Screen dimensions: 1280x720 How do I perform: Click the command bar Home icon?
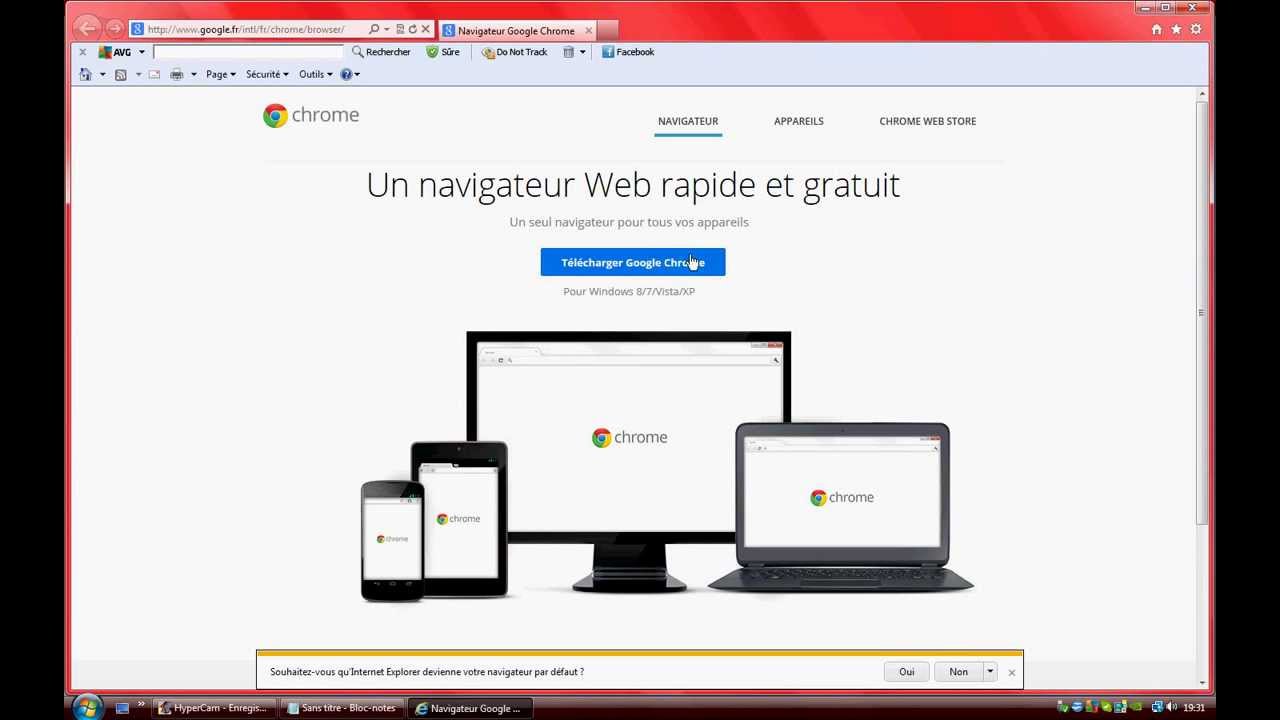pos(85,74)
